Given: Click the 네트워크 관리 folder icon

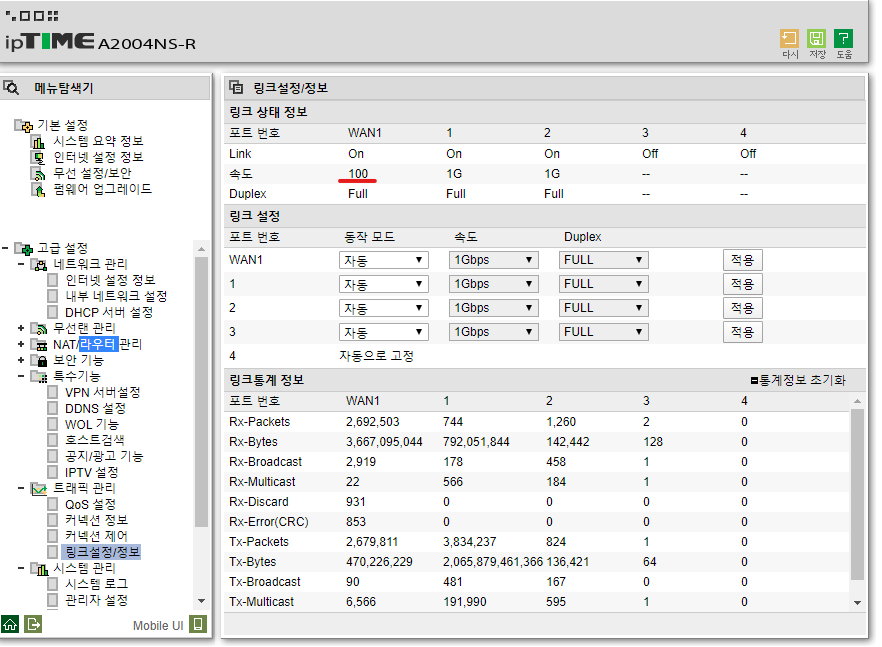Looking at the screenshot, I should 39,264.
